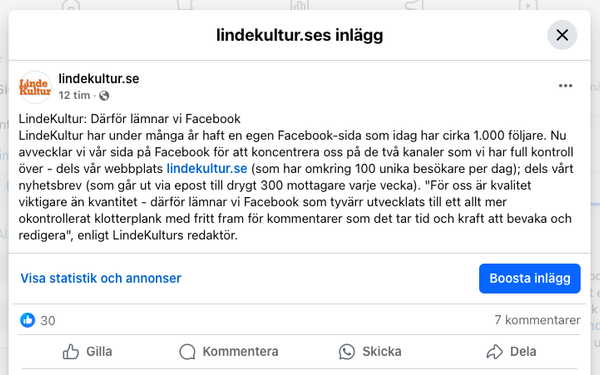Share the post with Dela arrow
Viewport: 600px width, 375px height.
point(511,351)
